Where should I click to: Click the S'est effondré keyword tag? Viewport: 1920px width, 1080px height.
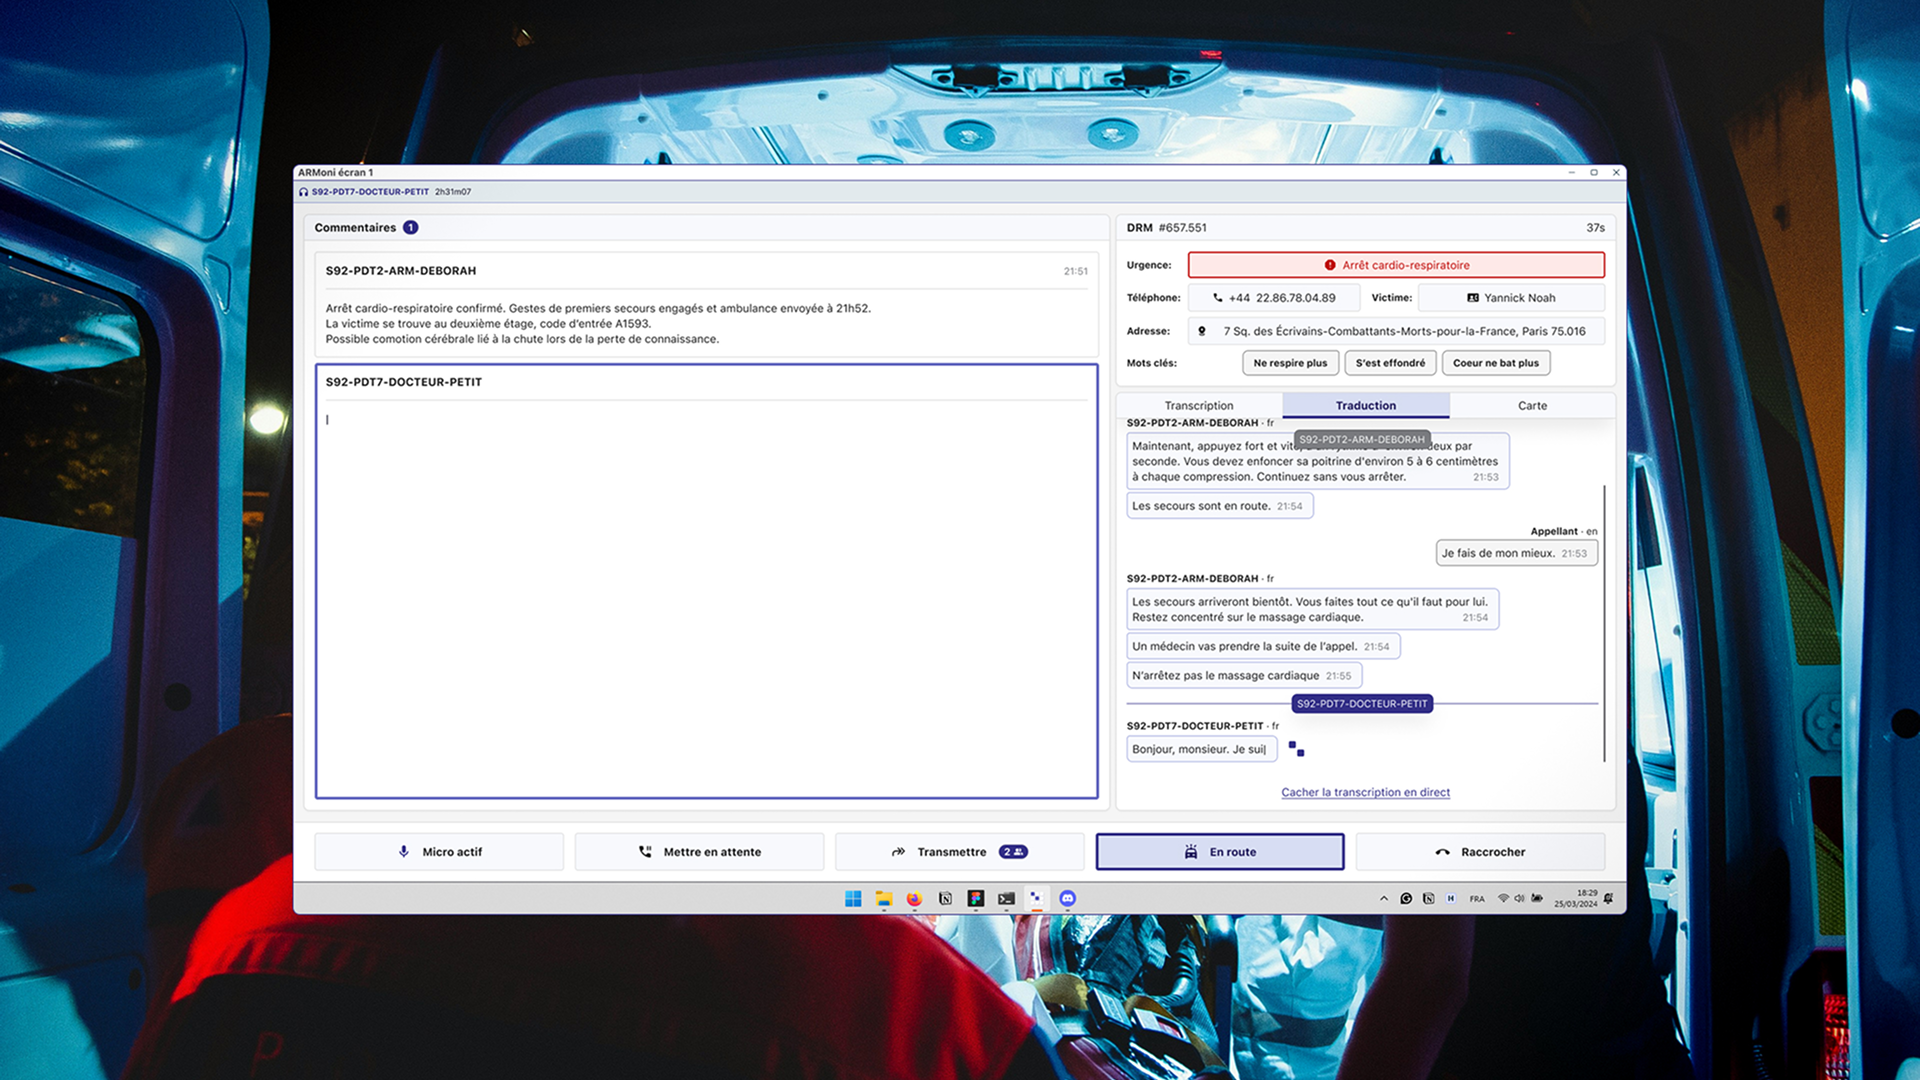(1390, 363)
